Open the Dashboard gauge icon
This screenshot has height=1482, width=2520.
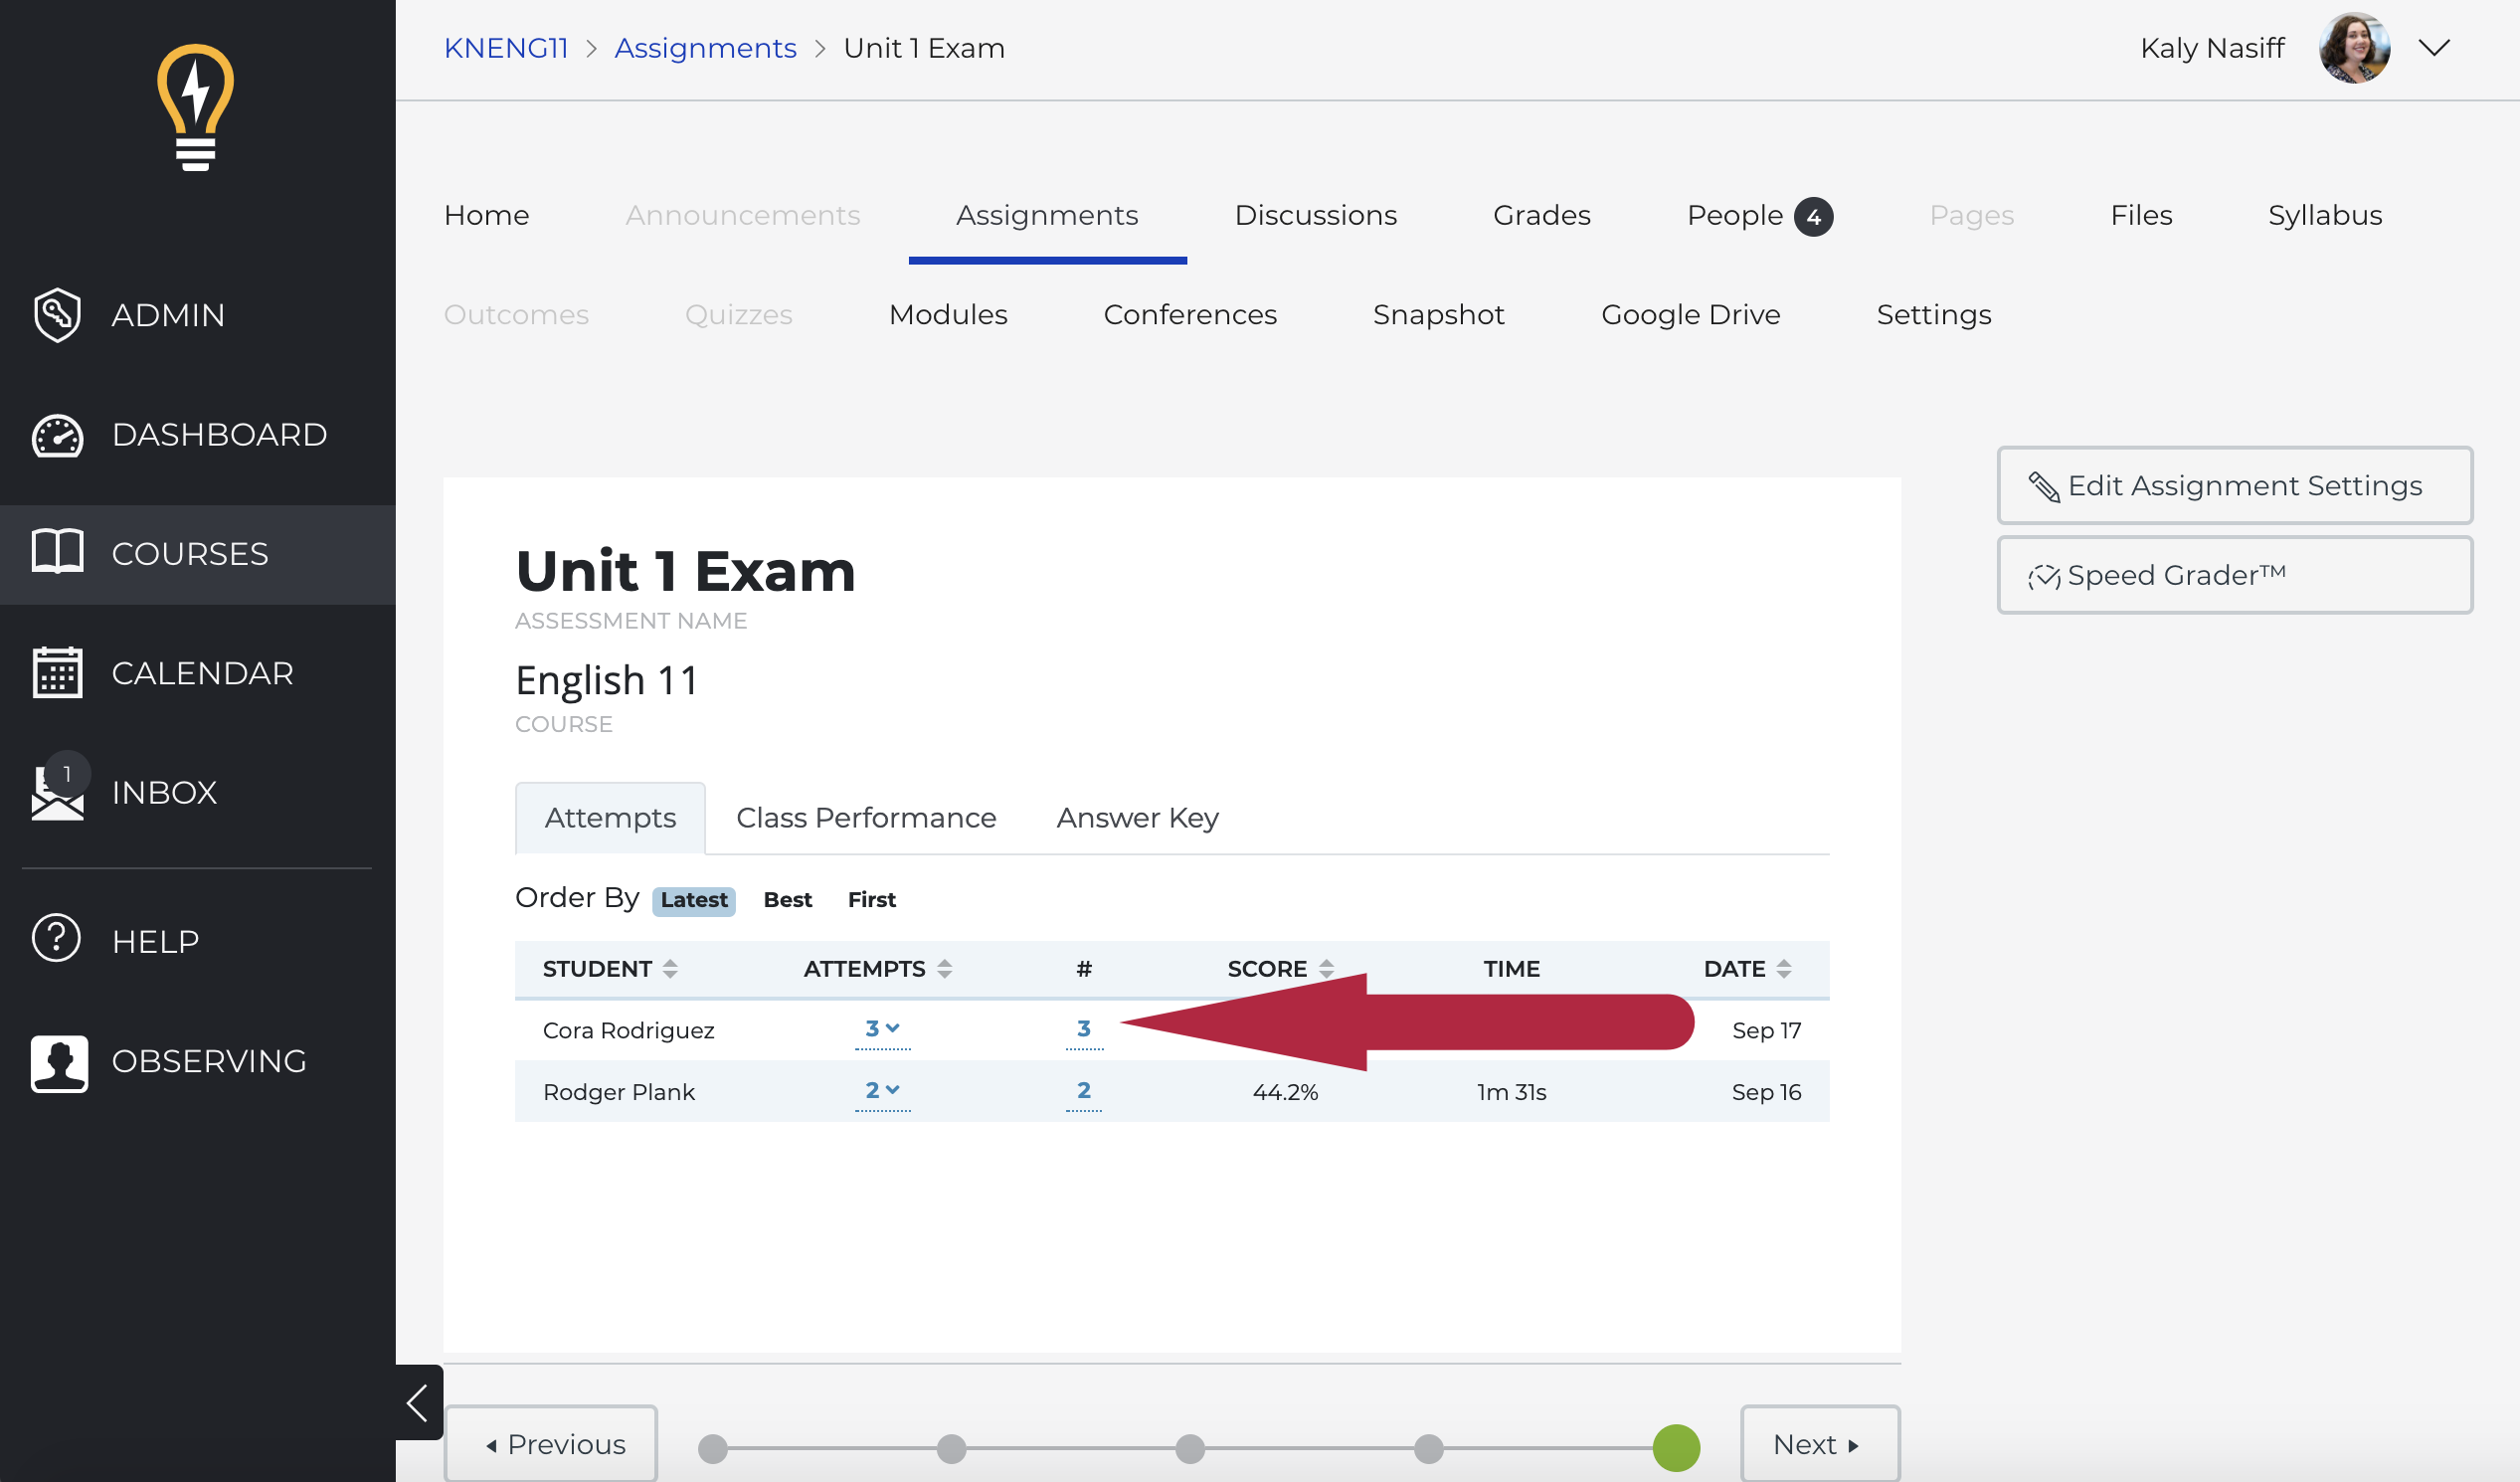coord(57,435)
